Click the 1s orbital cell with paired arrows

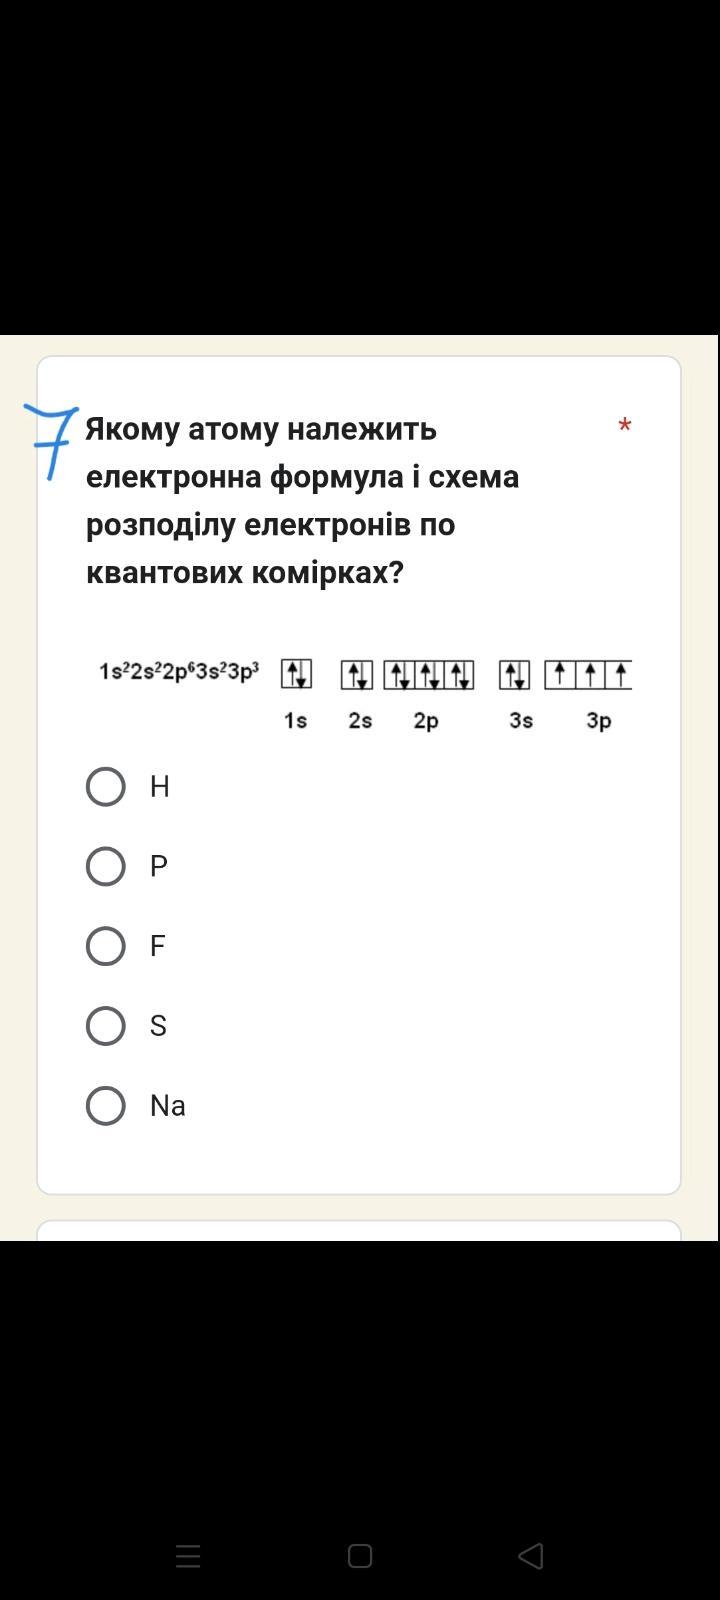296,675
